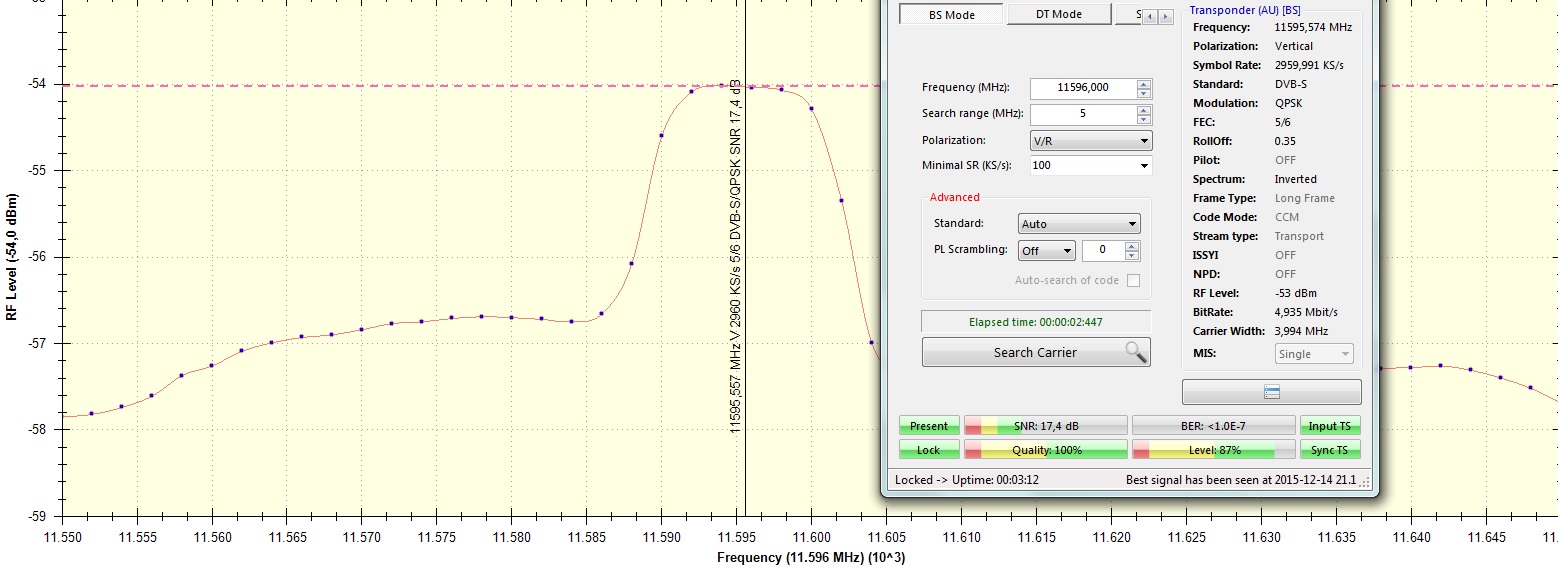1558x568 pixels.
Task: Increase the PL Scrambling code value
Action: (1132, 246)
